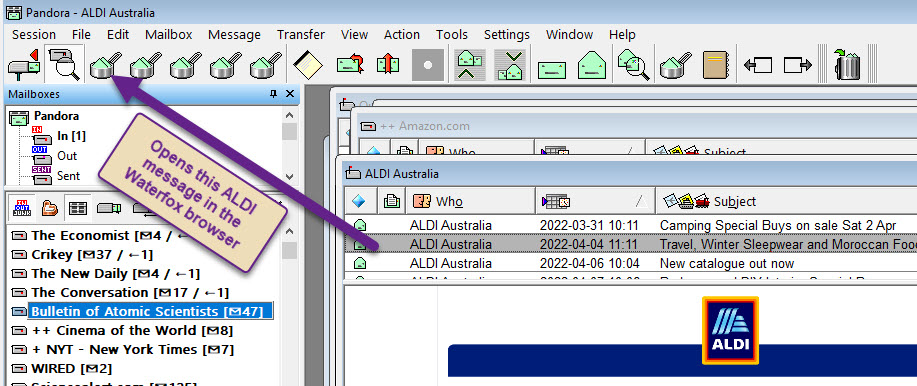Toggle the Mailboxes panel pin

[273, 94]
